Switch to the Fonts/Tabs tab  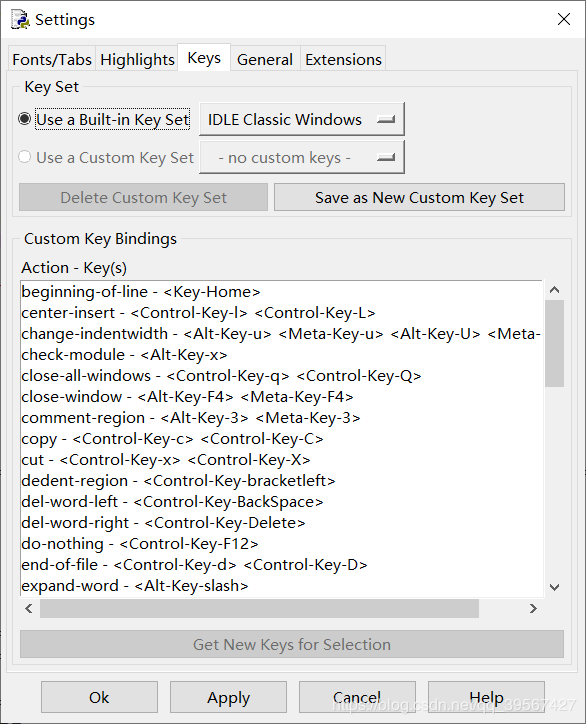tap(52, 59)
